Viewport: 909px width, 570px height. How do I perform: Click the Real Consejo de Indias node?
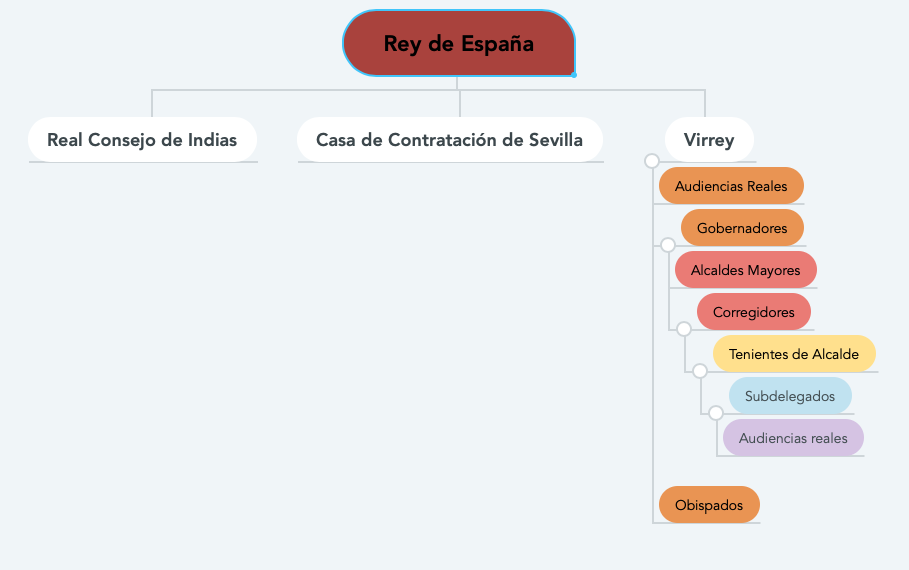coord(142,139)
